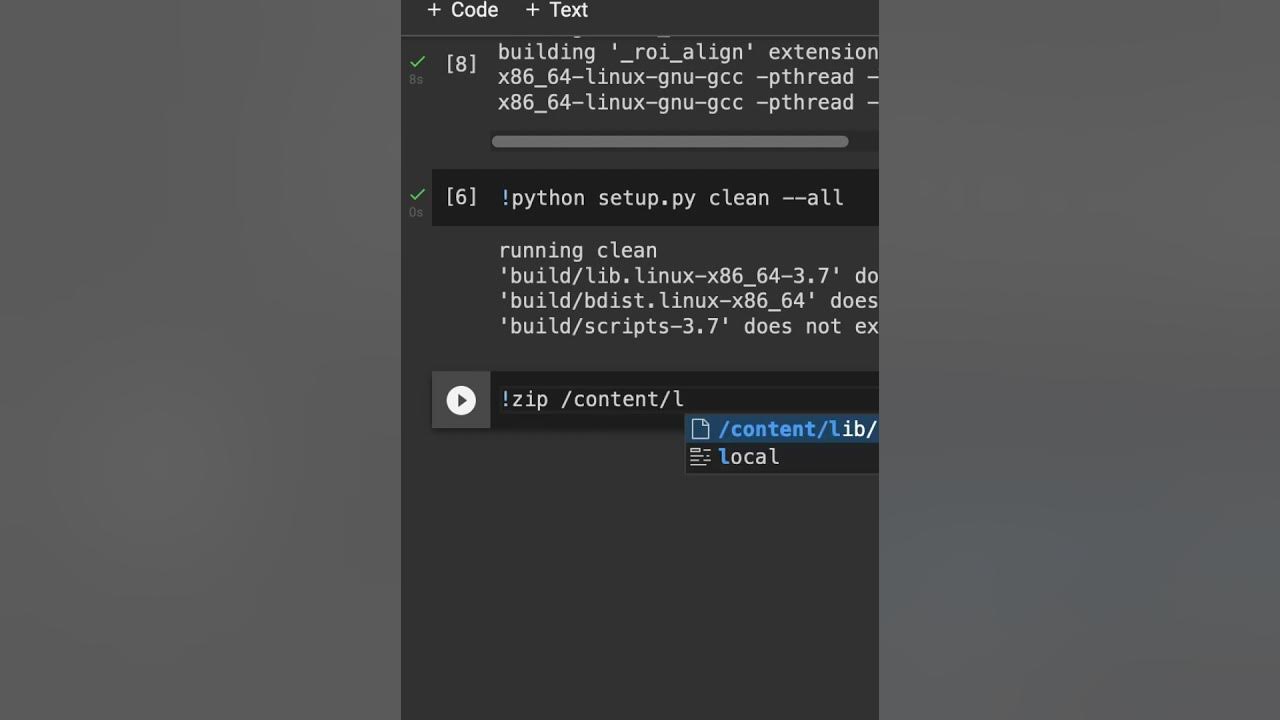The width and height of the screenshot is (1280, 720).
Task: Click the snippet icon beside local suggestion
Action: [700, 457]
